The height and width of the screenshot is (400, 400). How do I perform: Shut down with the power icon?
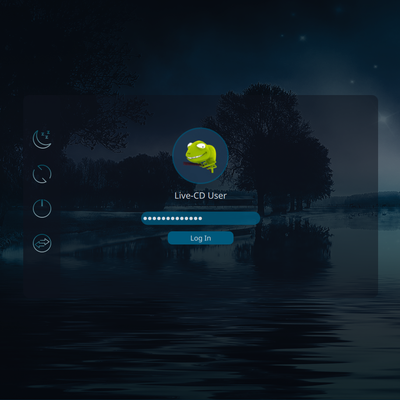tap(42, 209)
